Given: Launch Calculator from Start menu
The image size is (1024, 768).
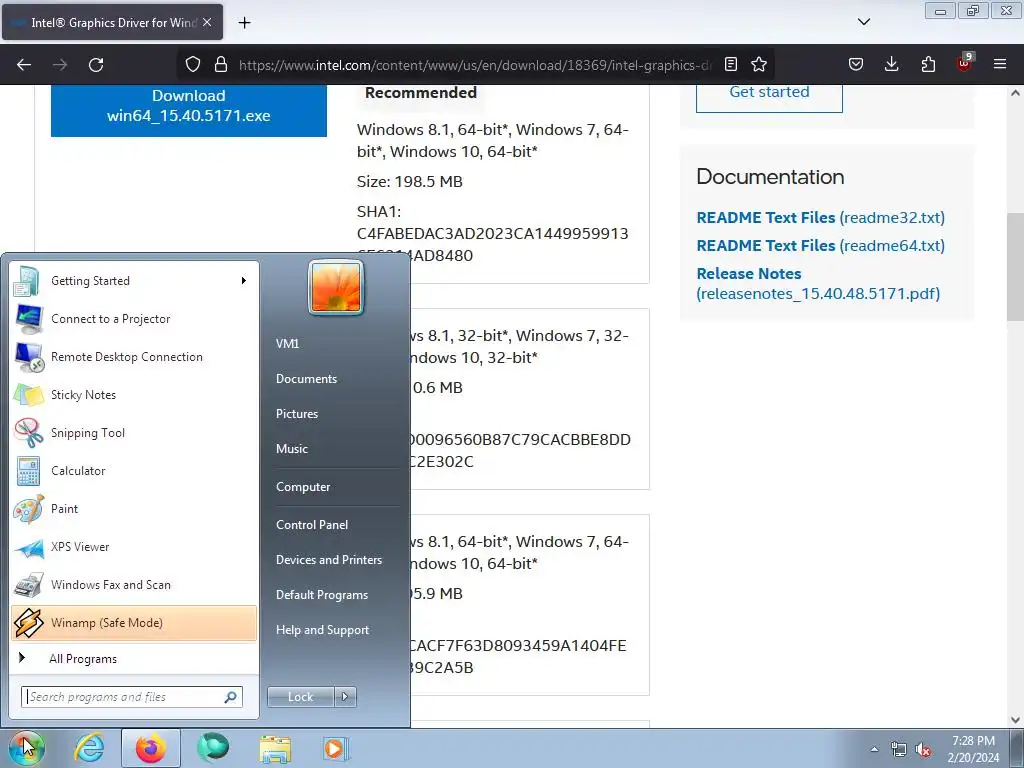Looking at the screenshot, I should coord(134,471).
